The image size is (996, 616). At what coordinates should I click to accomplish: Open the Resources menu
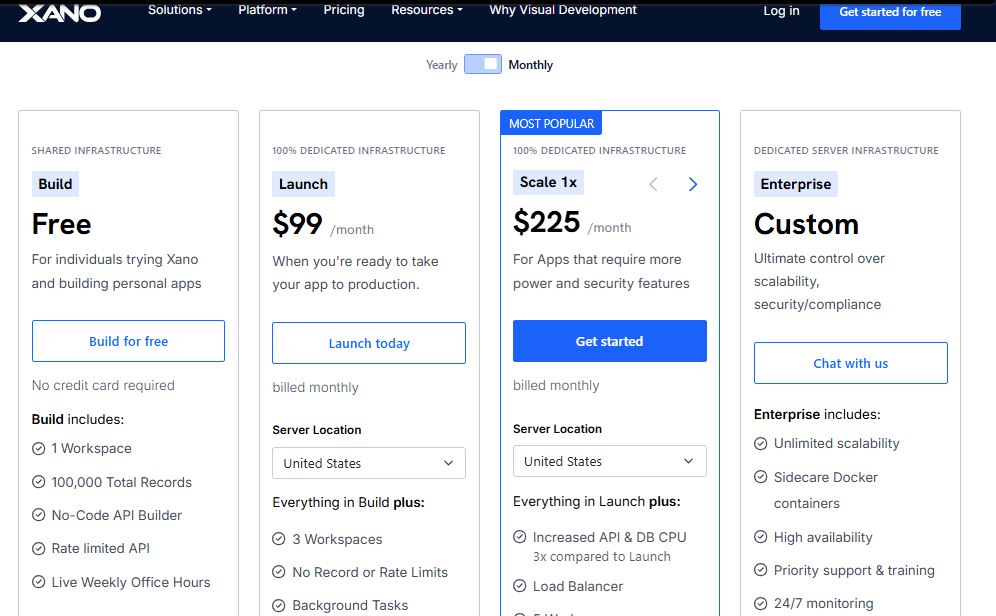click(427, 10)
